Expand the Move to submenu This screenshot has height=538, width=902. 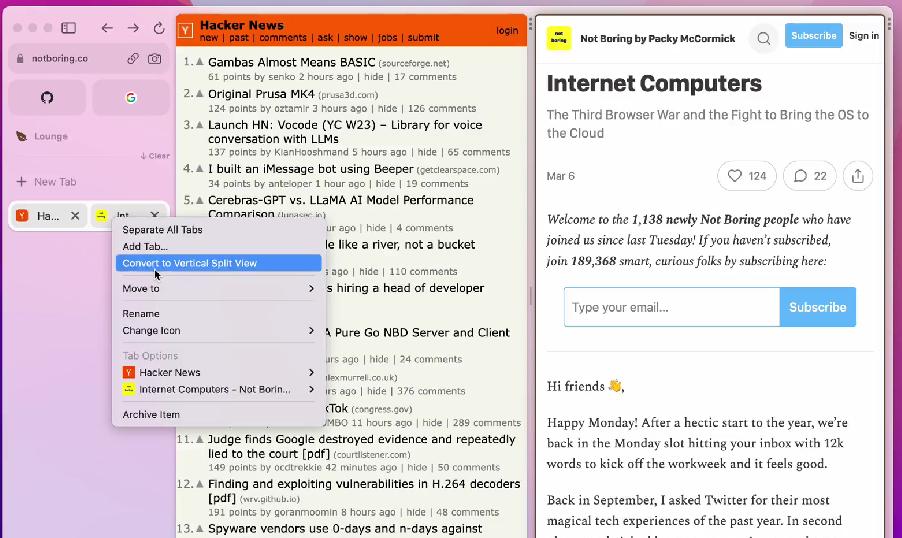click(x=218, y=288)
